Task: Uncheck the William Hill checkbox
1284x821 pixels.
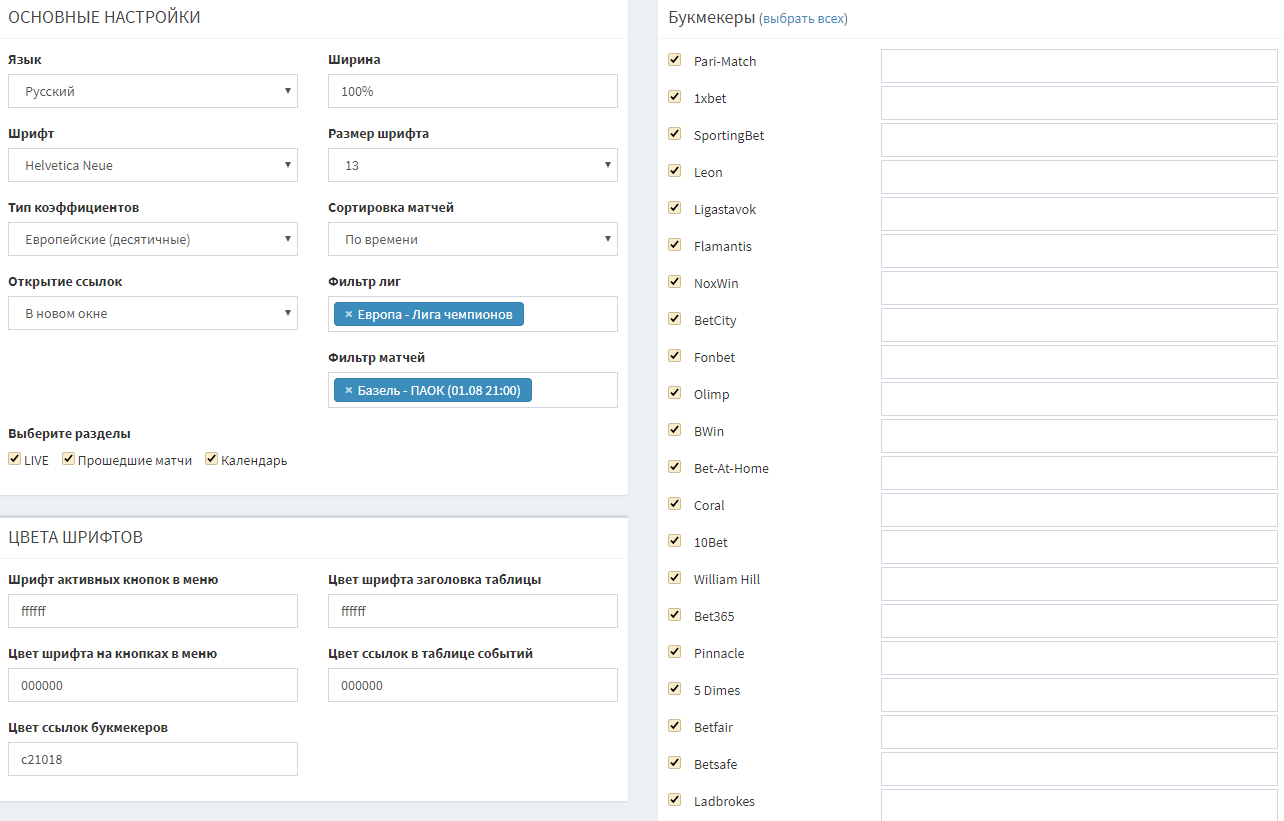Action: coord(674,578)
